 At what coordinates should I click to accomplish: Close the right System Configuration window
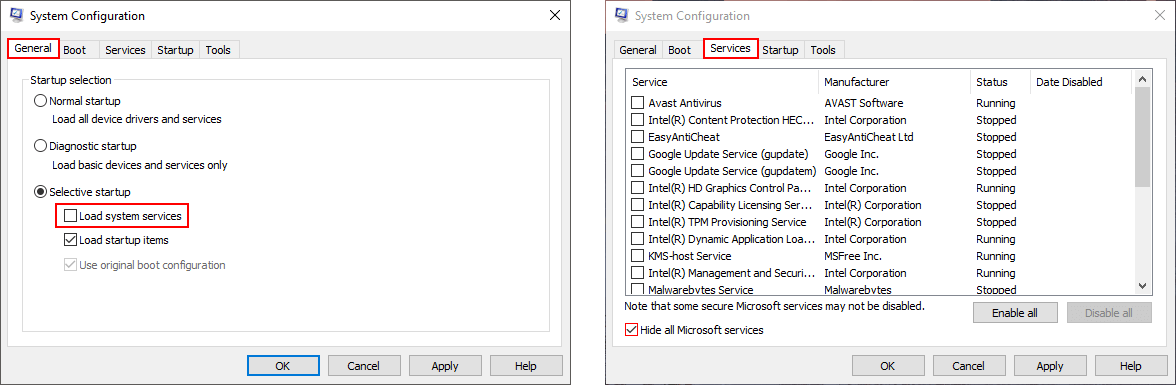tap(1160, 15)
